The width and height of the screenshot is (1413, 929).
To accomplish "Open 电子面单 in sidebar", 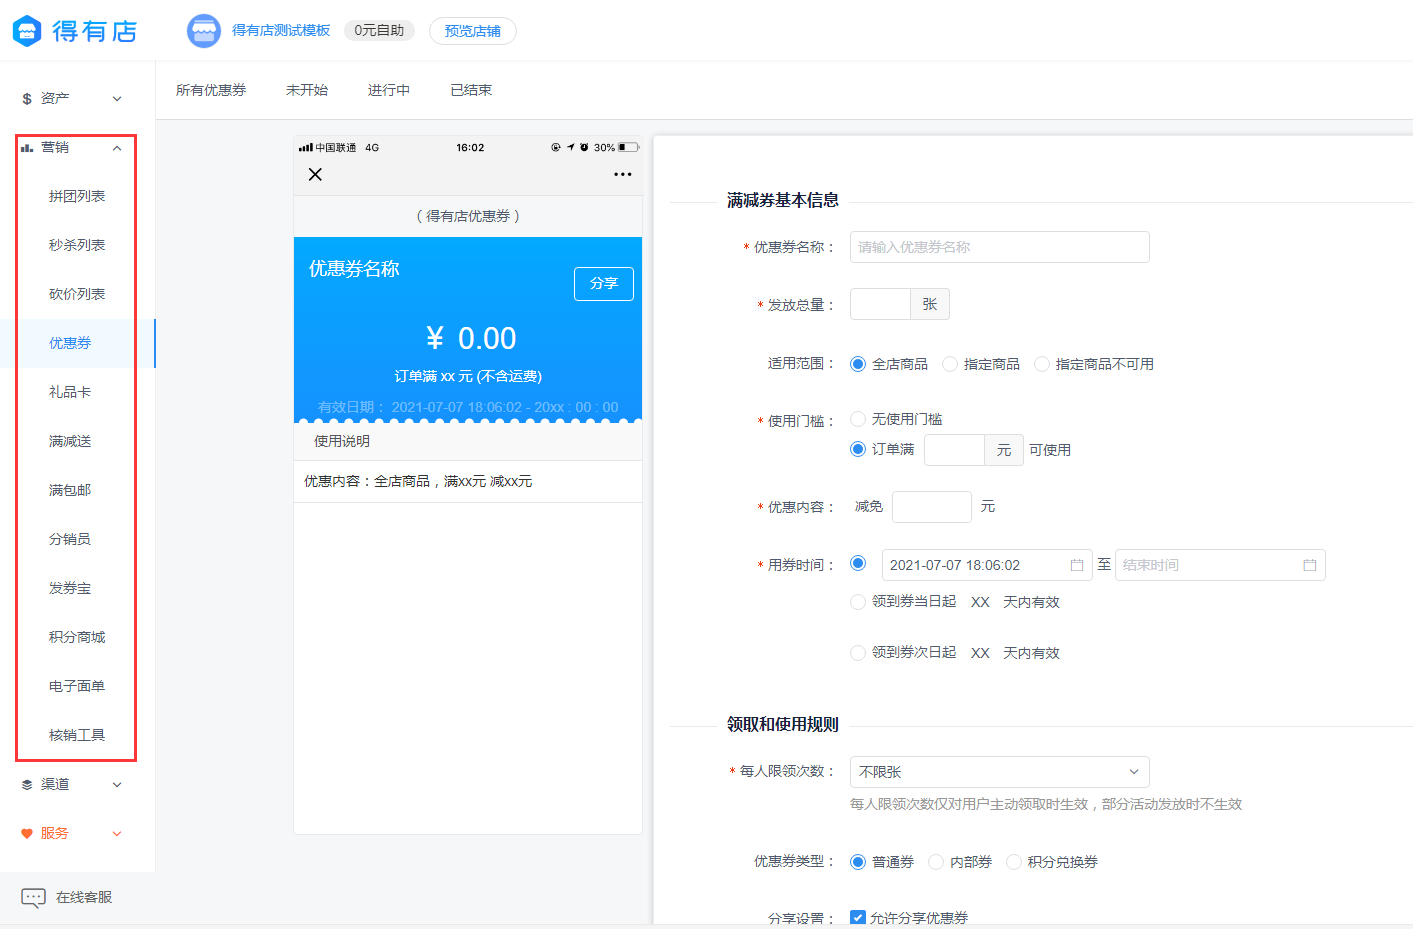I will tap(77, 687).
